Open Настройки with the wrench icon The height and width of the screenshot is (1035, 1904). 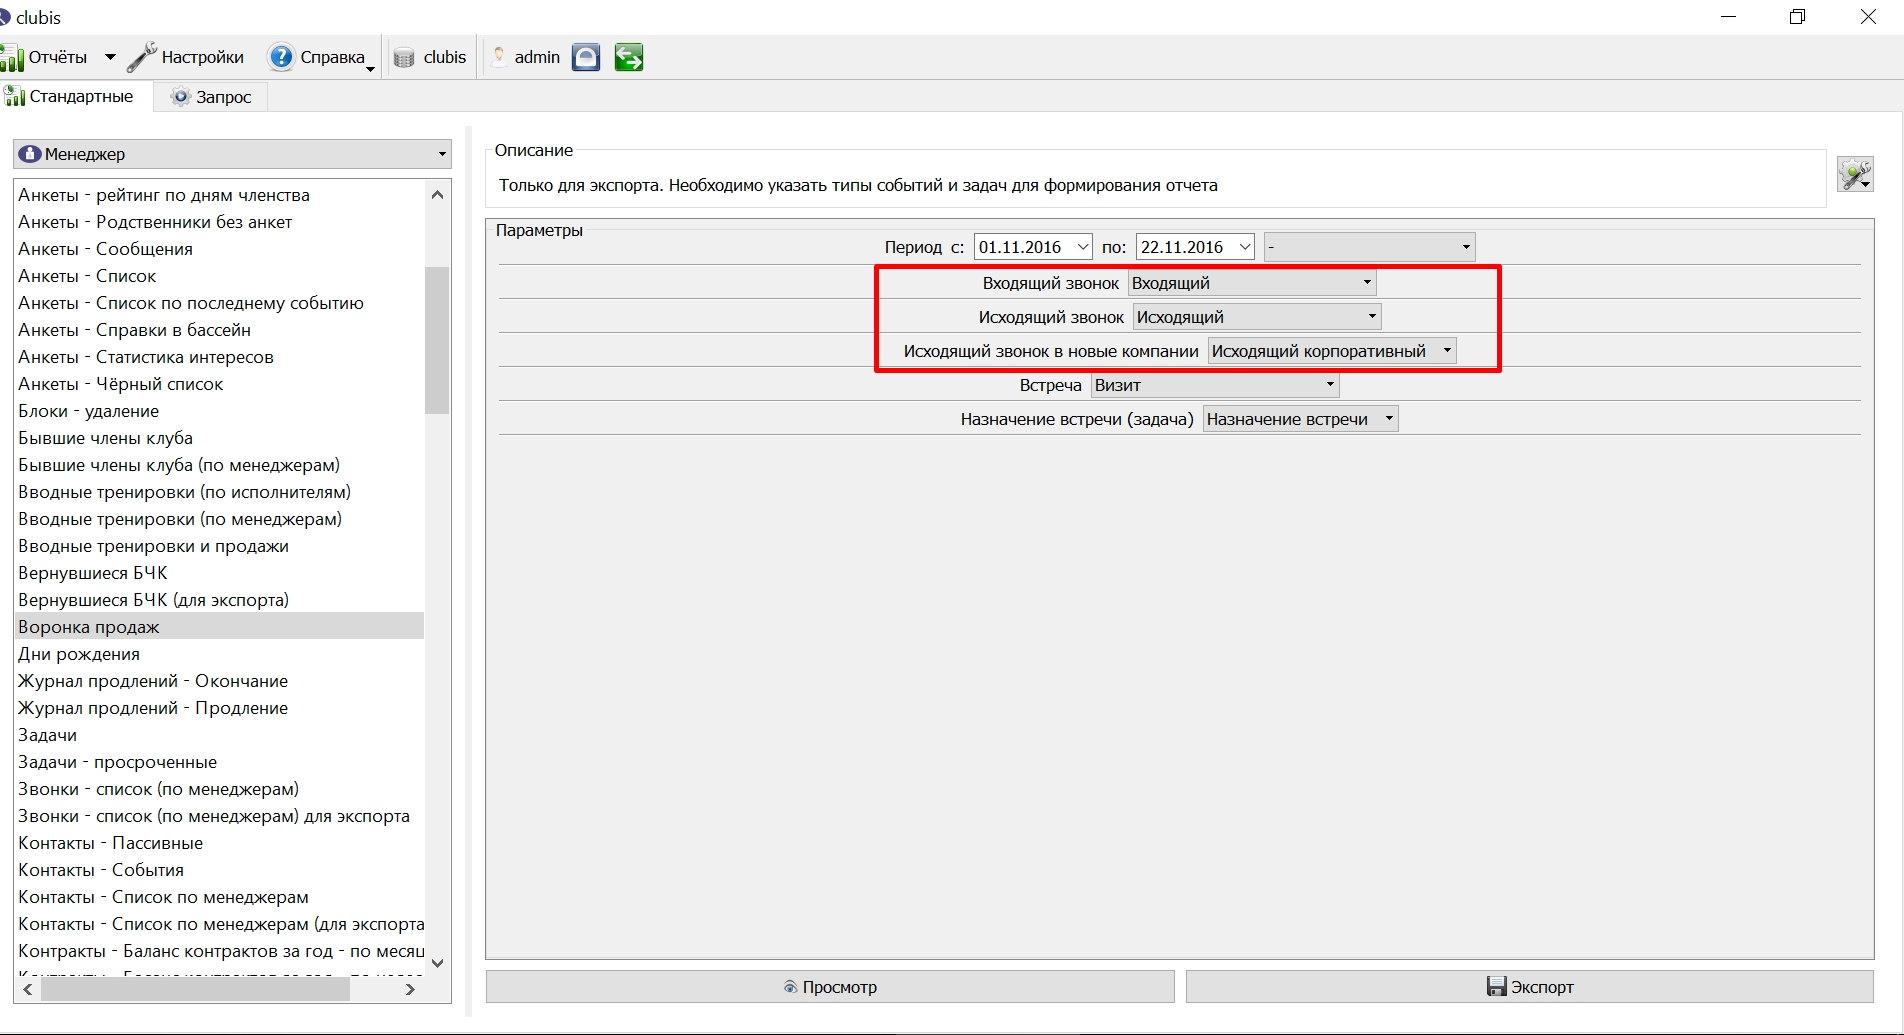pyautogui.click(x=141, y=57)
